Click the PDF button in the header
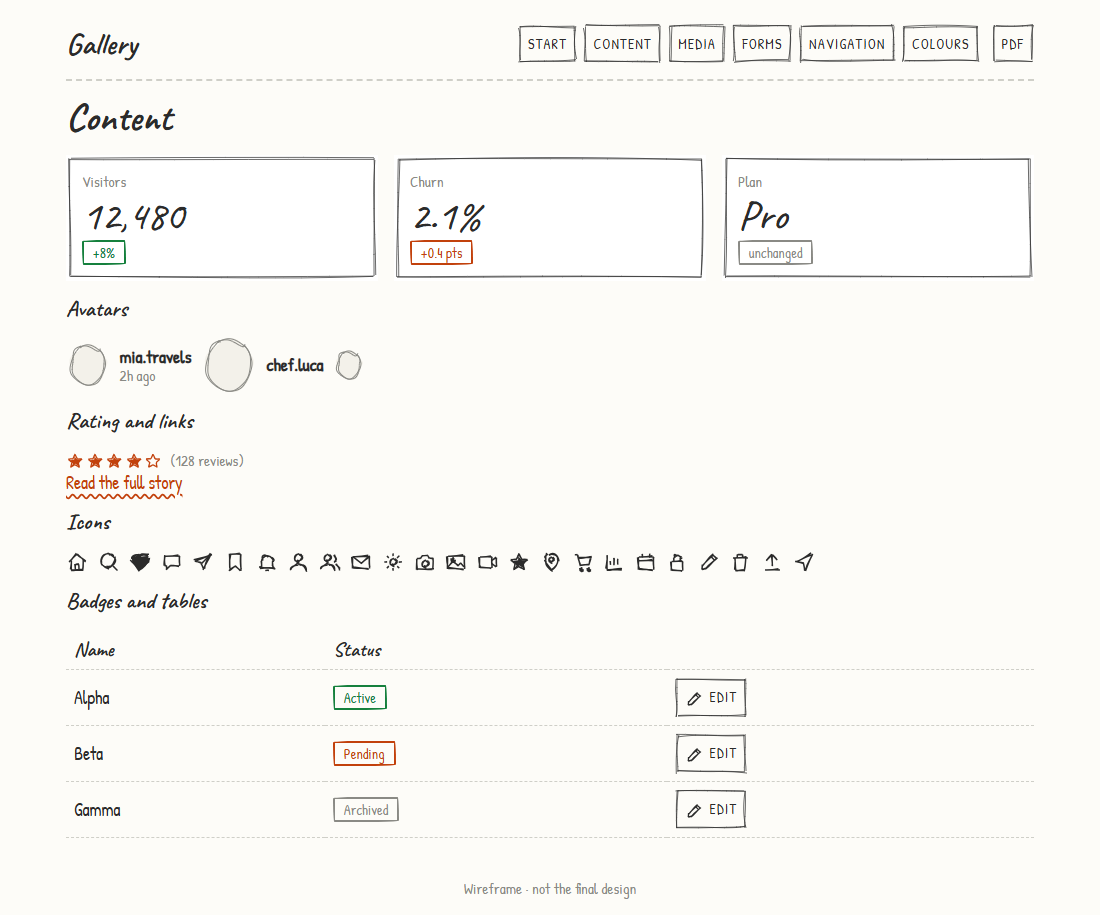 [x=1012, y=44]
